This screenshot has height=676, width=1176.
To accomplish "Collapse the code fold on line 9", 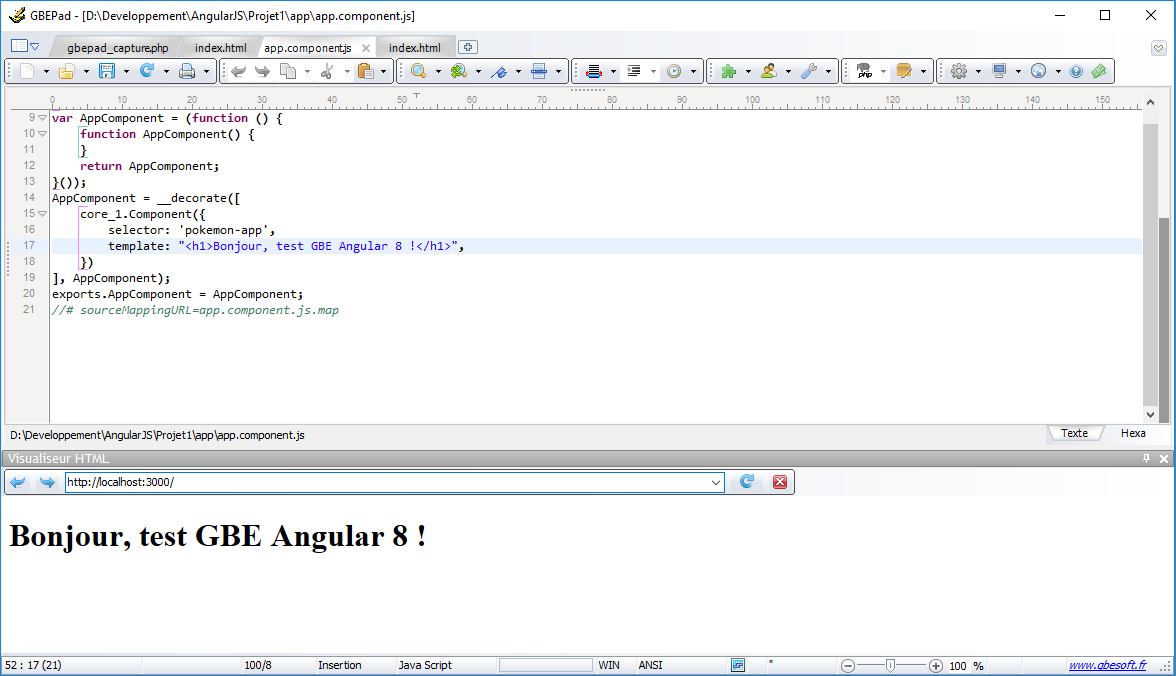I will click(43, 118).
